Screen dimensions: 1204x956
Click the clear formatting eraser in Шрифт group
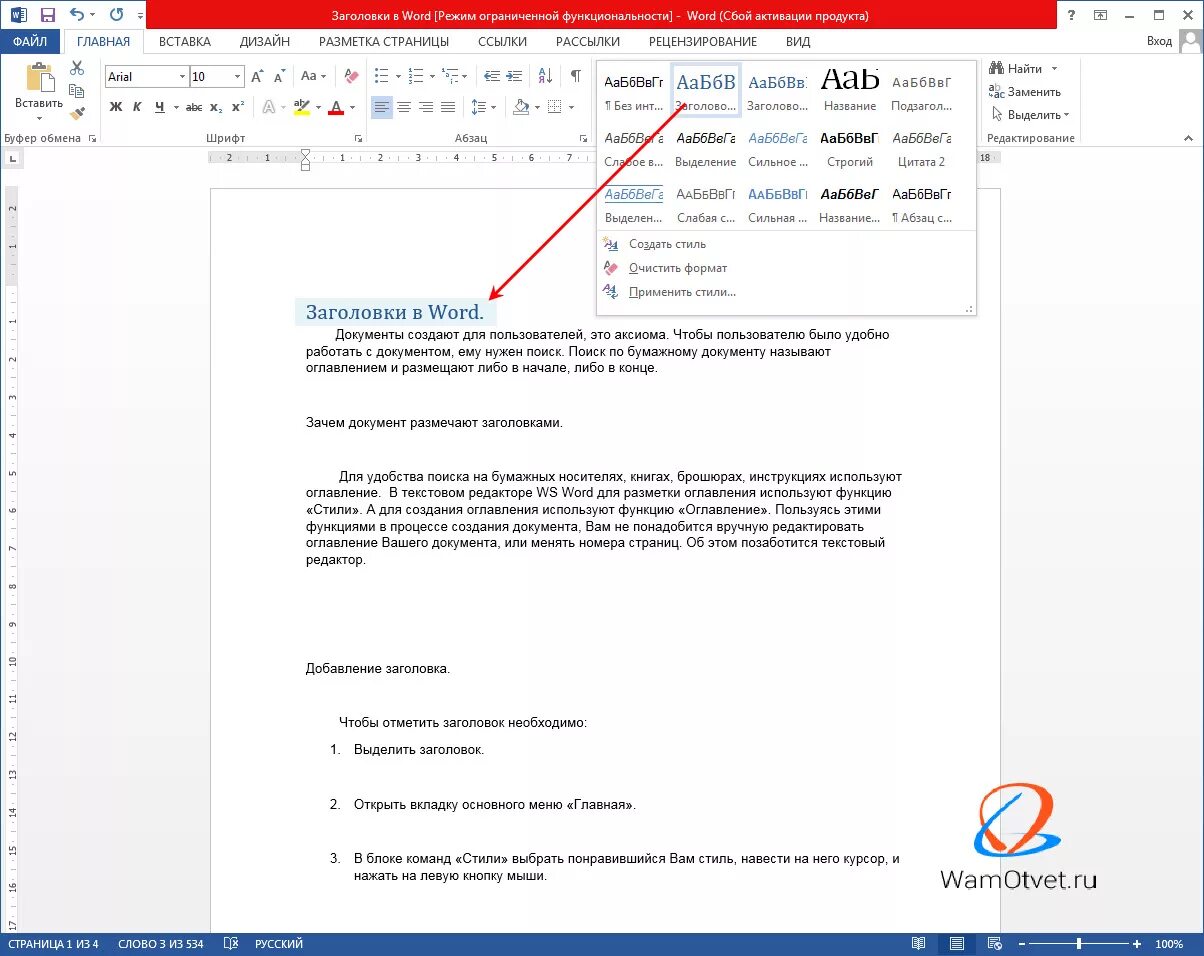pos(351,77)
